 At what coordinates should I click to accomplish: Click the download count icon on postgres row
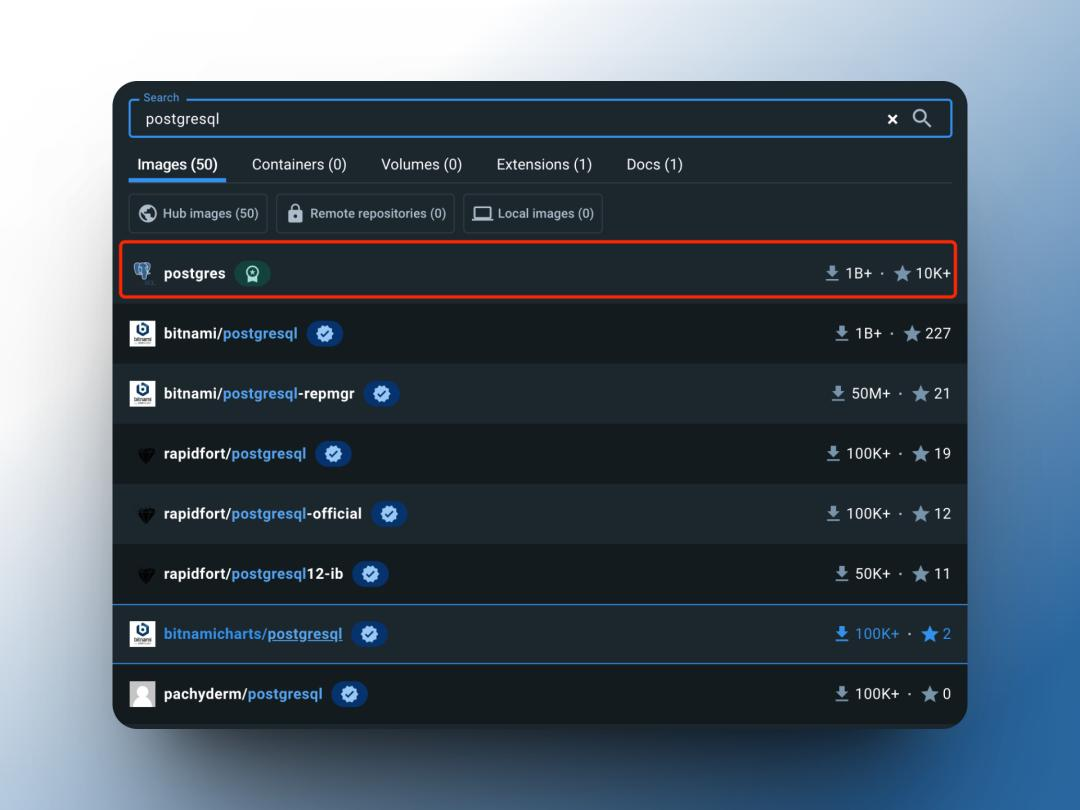(x=831, y=272)
